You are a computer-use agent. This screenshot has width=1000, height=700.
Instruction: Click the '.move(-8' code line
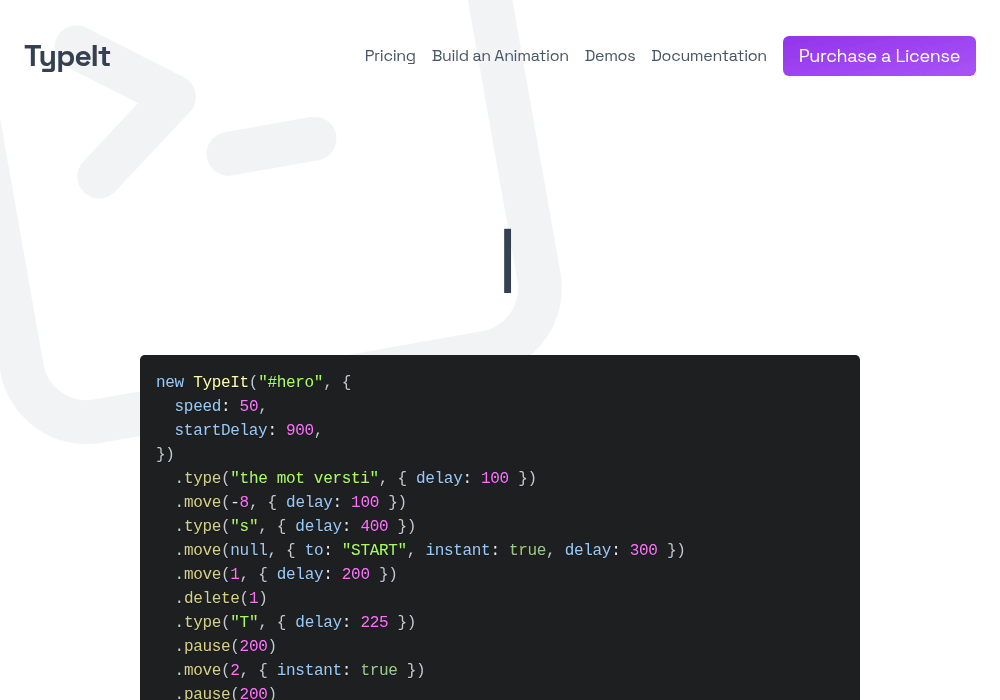290,502
